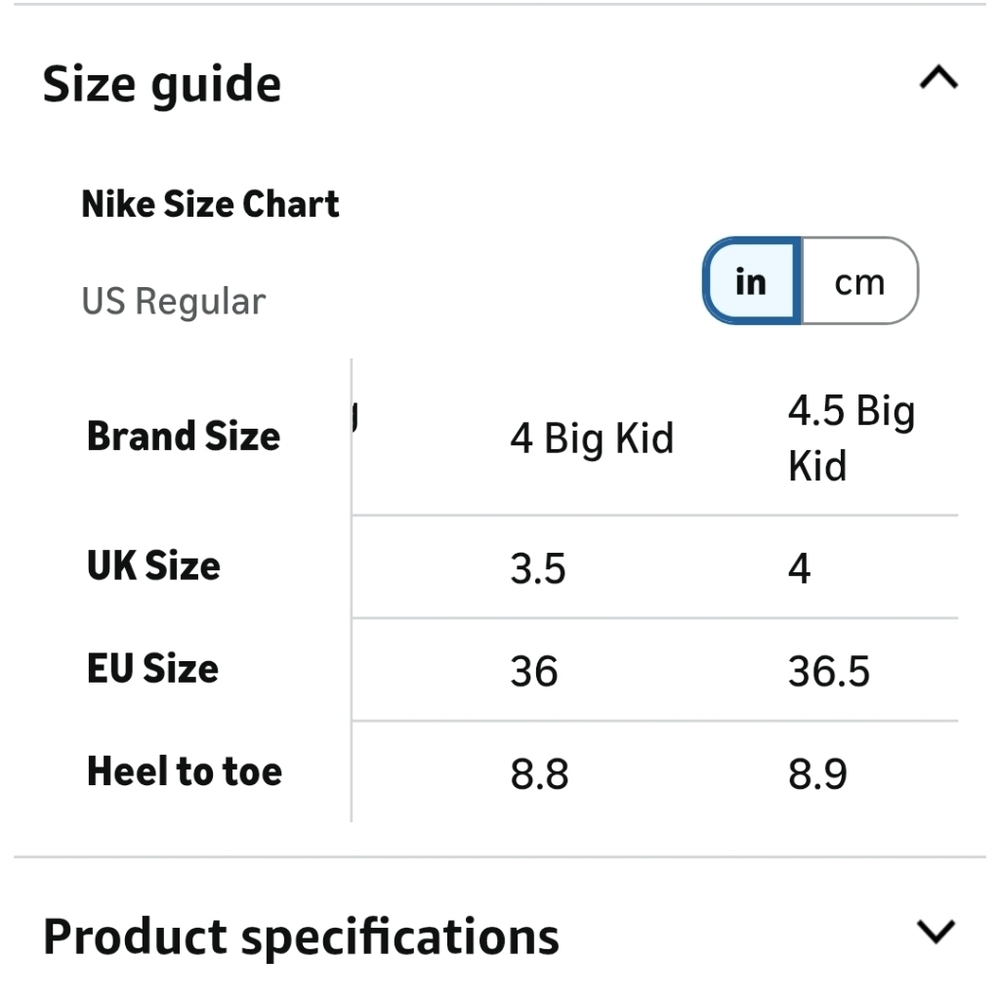Screen dimensions: 1000x1000
Task: Click the Size guide heading
Action: click(162, 84)
